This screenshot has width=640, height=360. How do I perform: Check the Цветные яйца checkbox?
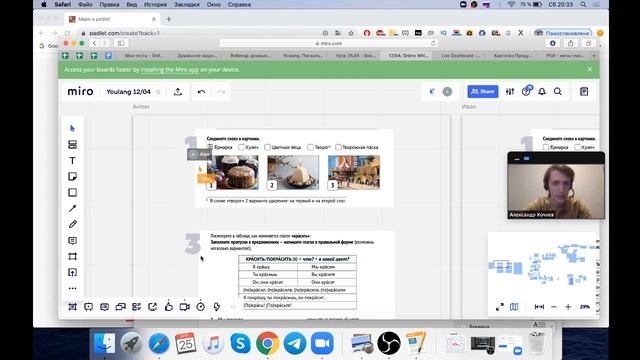click(x=267, y=147)
